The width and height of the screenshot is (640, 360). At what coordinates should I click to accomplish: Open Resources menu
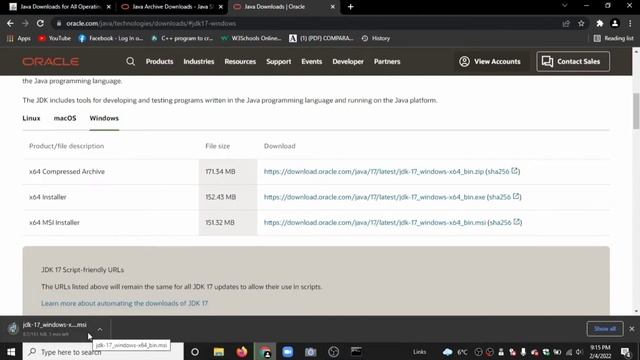240,62
